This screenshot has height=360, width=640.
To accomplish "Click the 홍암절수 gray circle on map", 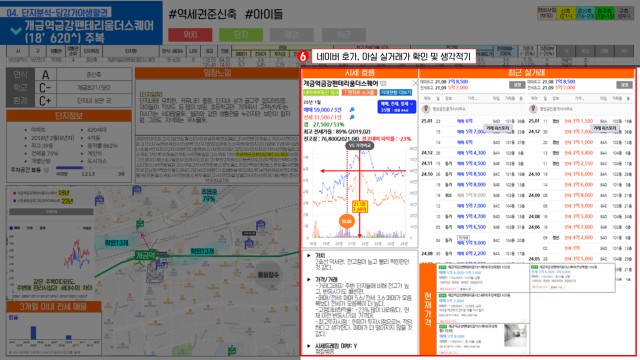I will tap(268, 275).
